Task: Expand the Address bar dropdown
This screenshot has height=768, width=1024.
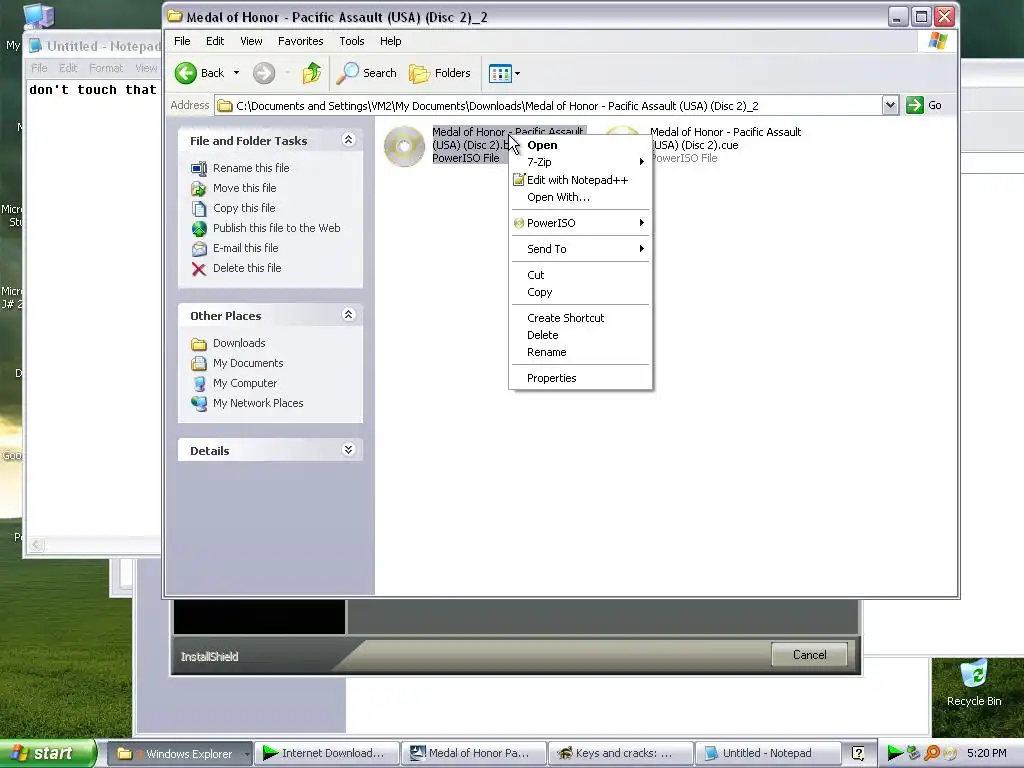Action: point(890,105)
